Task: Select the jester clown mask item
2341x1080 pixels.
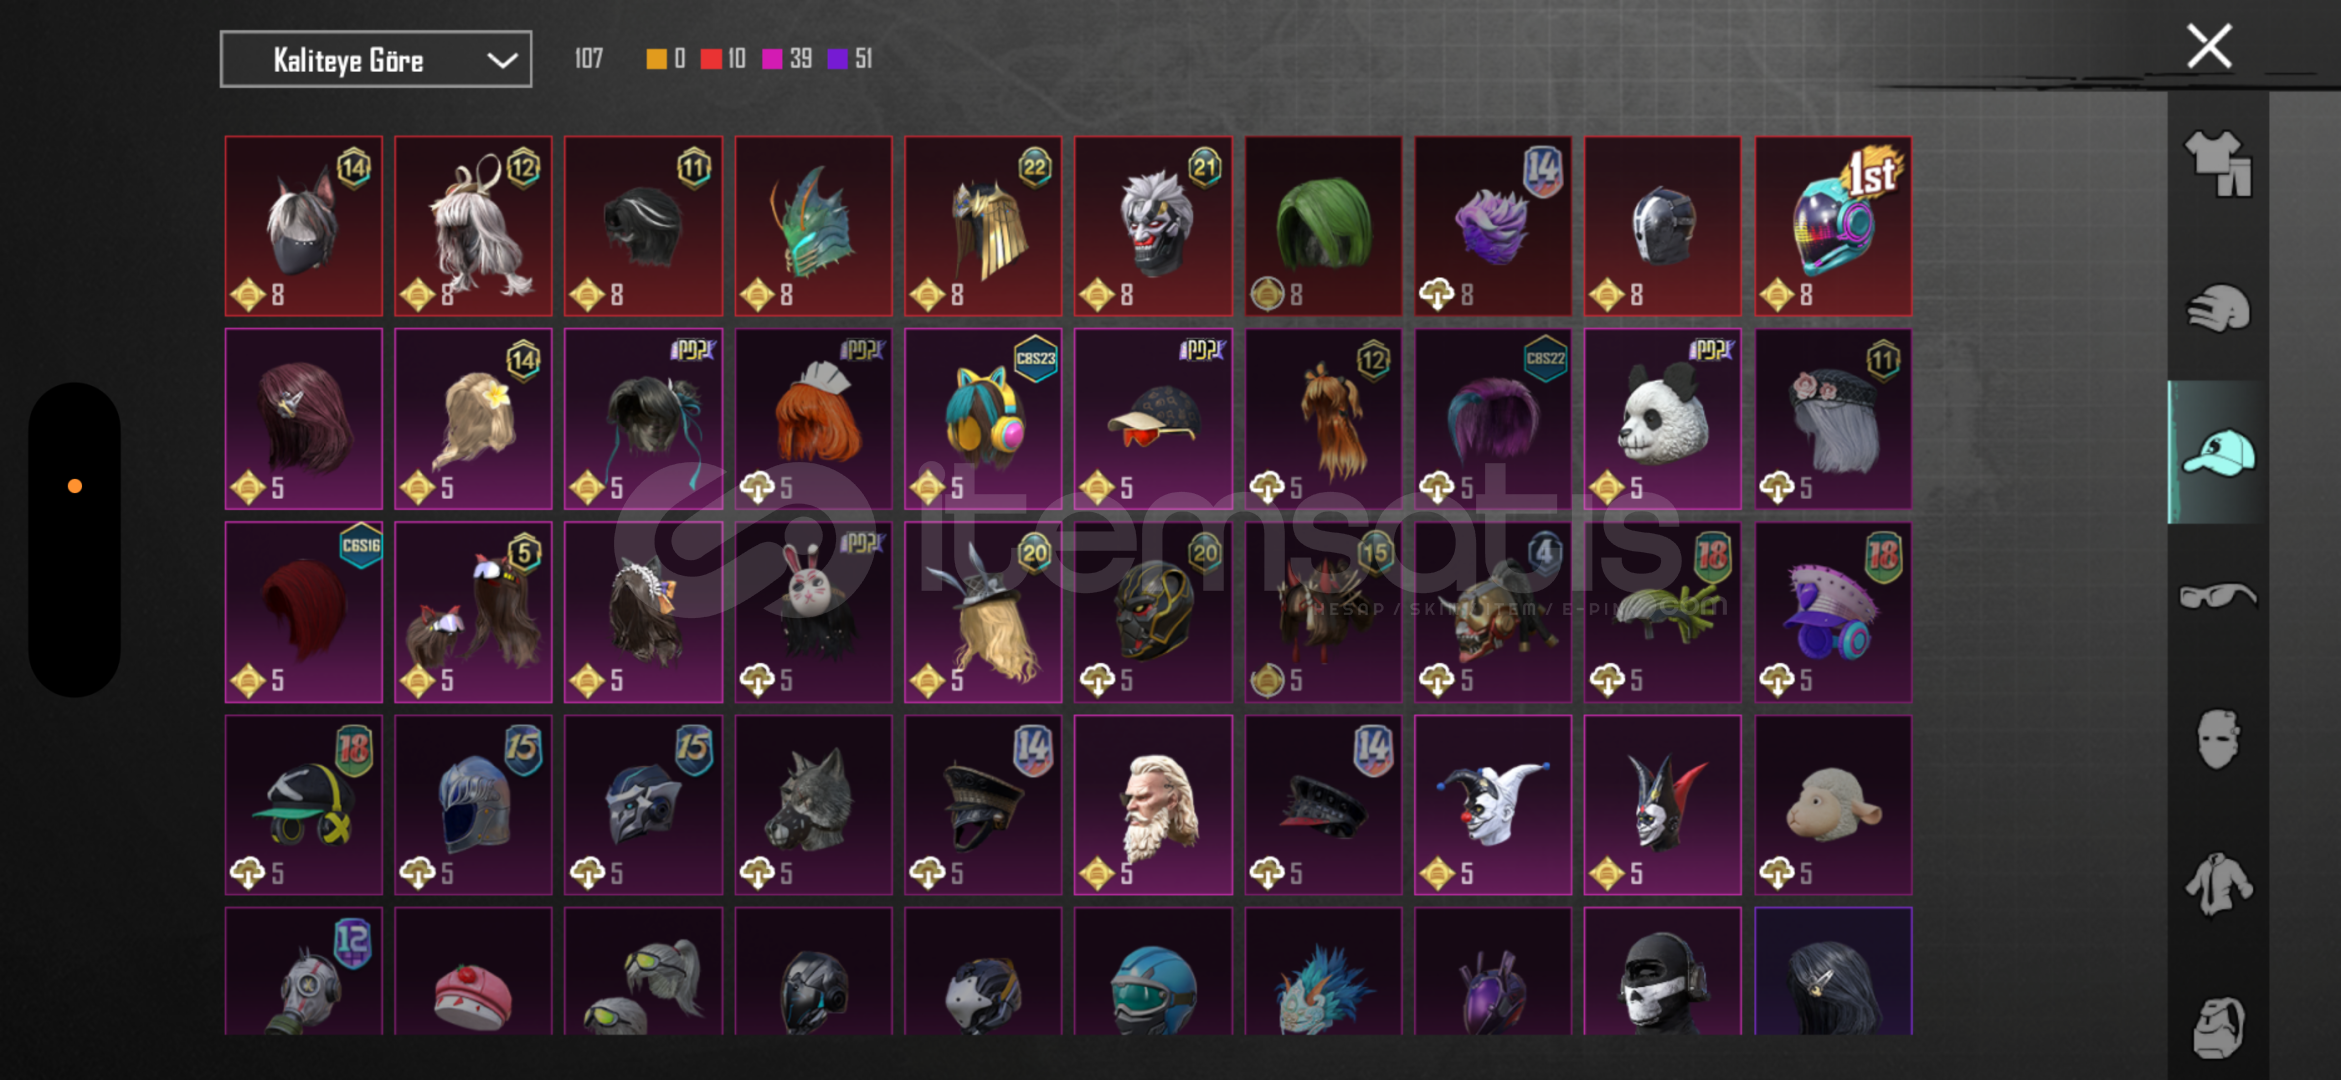Action: 1493,805
